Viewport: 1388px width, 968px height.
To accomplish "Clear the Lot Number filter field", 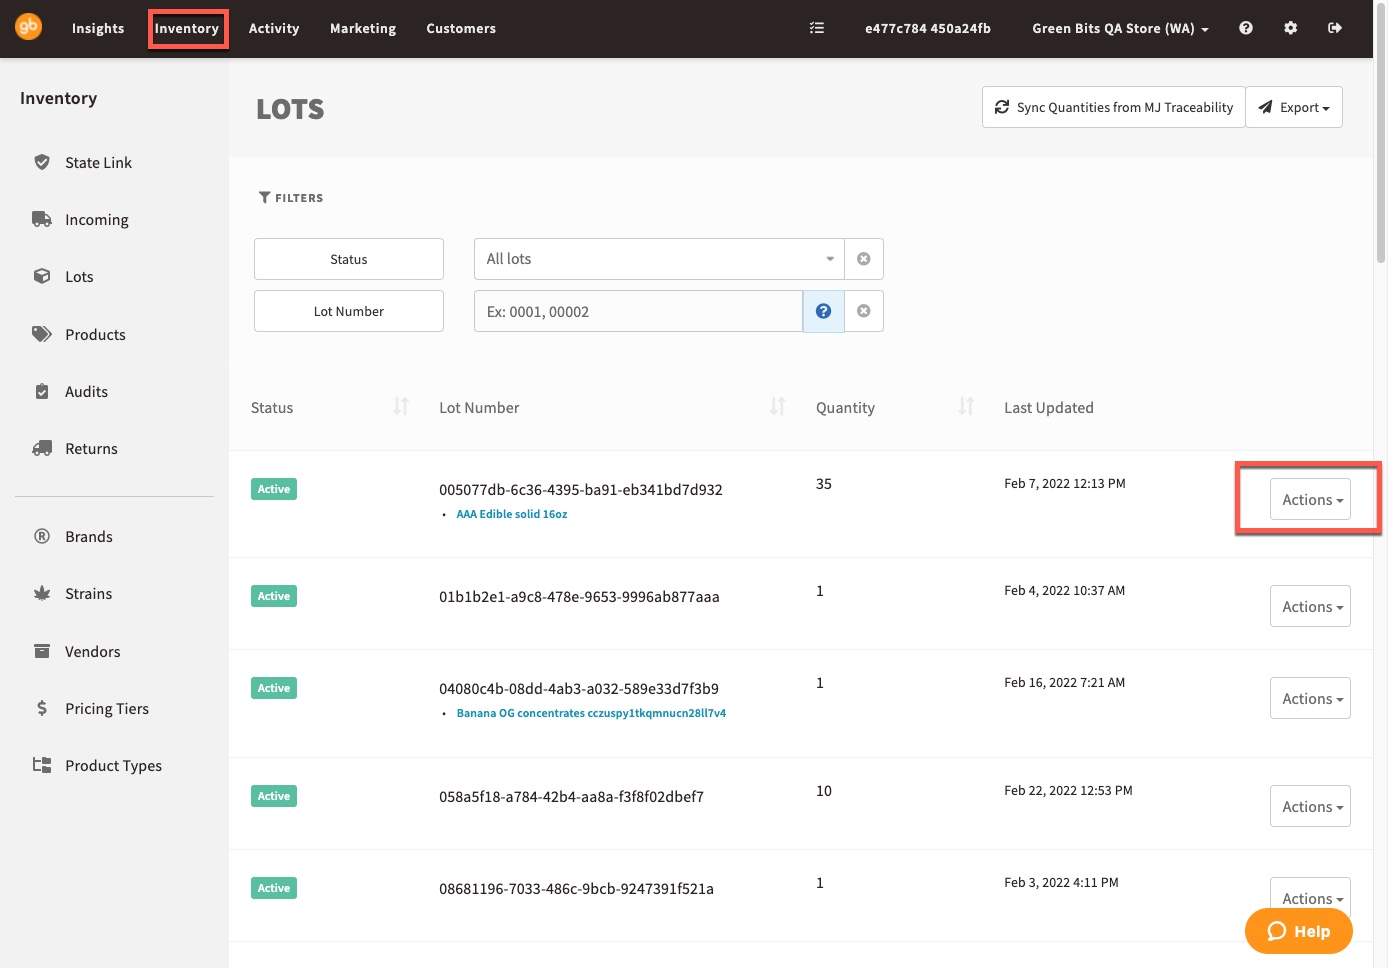I will [x=864, y=311].
